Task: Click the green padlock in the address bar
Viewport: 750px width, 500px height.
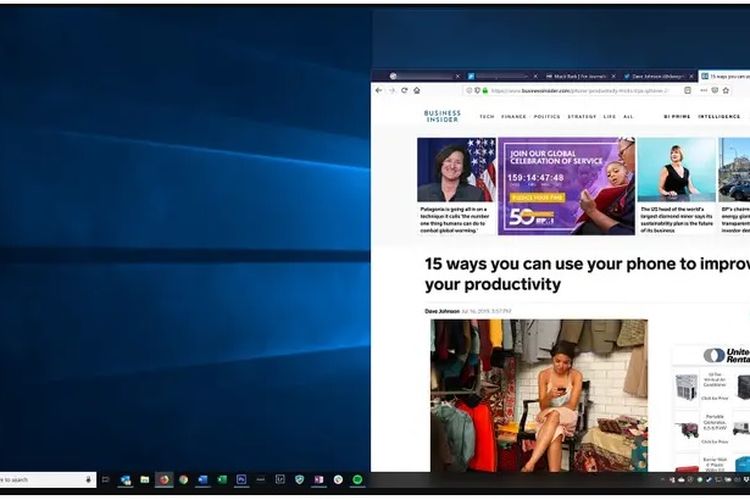Action: 485,90
